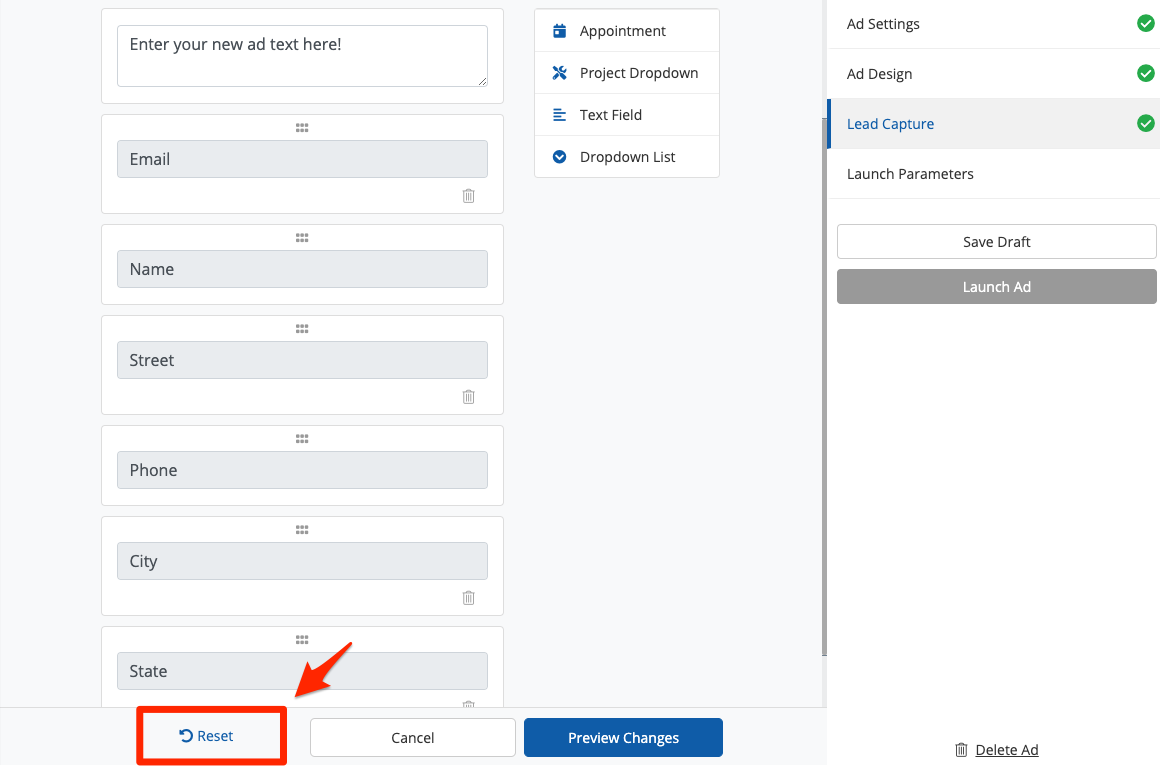Click into the new ad text box
Viewport: 1160px width, 766px height.
pos(302,56)
